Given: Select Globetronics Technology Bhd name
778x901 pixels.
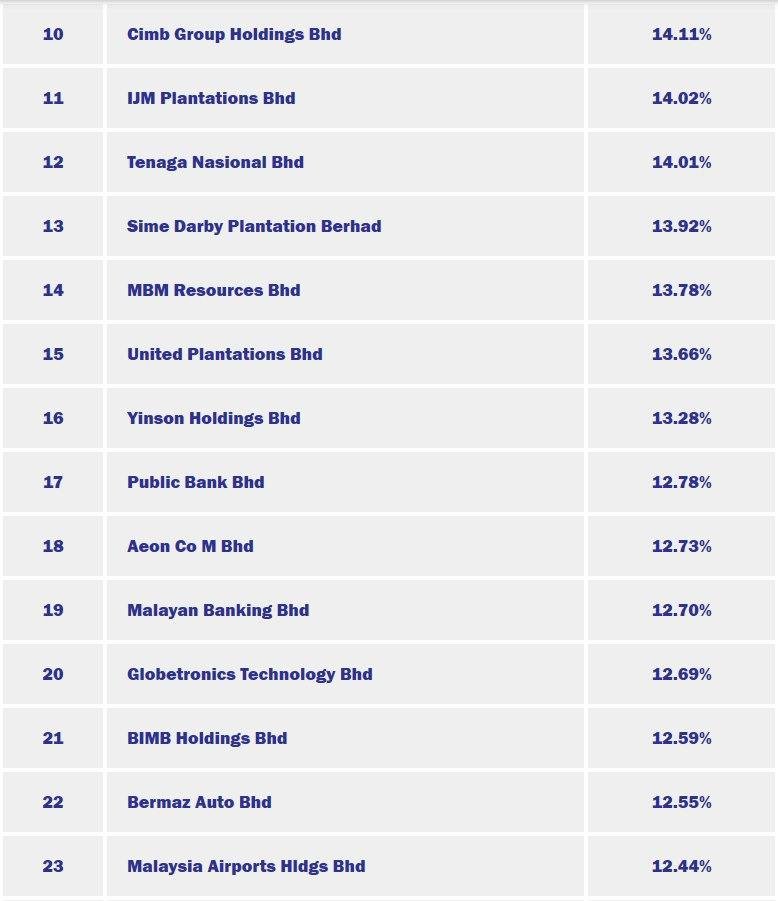Looking at the screenshot, I should point(250,674).
